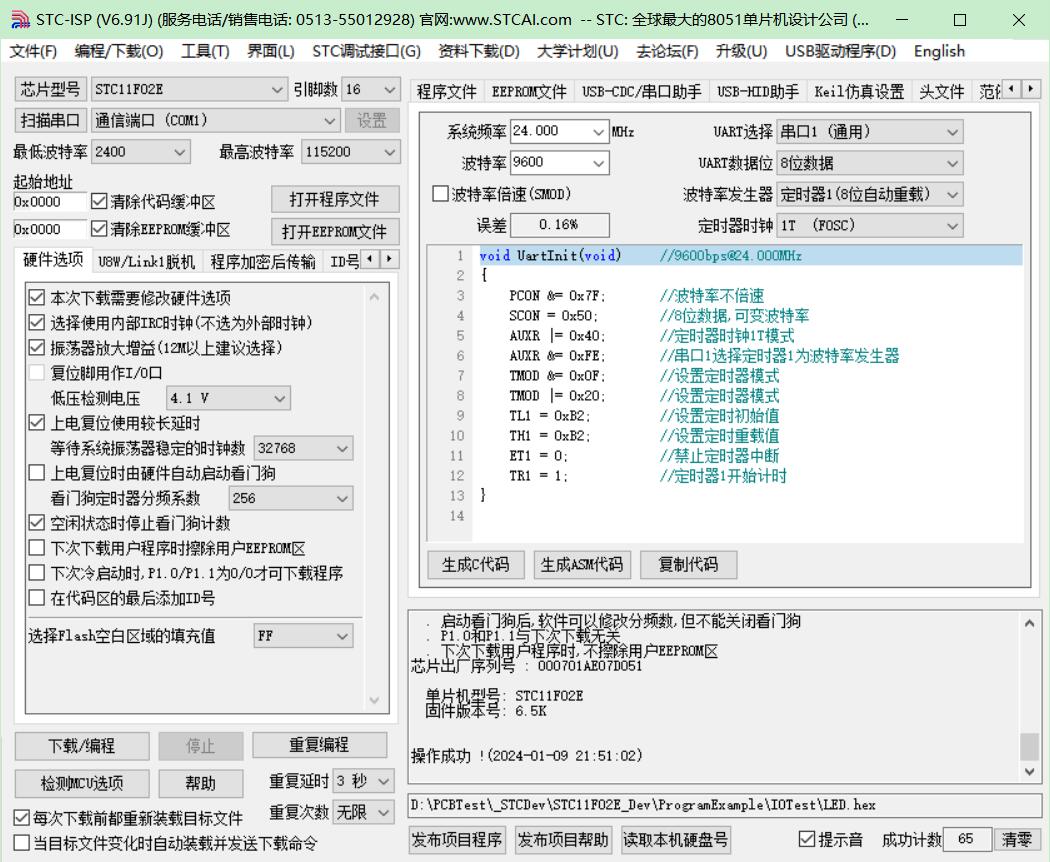
Task: Toggle 选择使用内部IRC时钟 option
Action: pos(37,323)
